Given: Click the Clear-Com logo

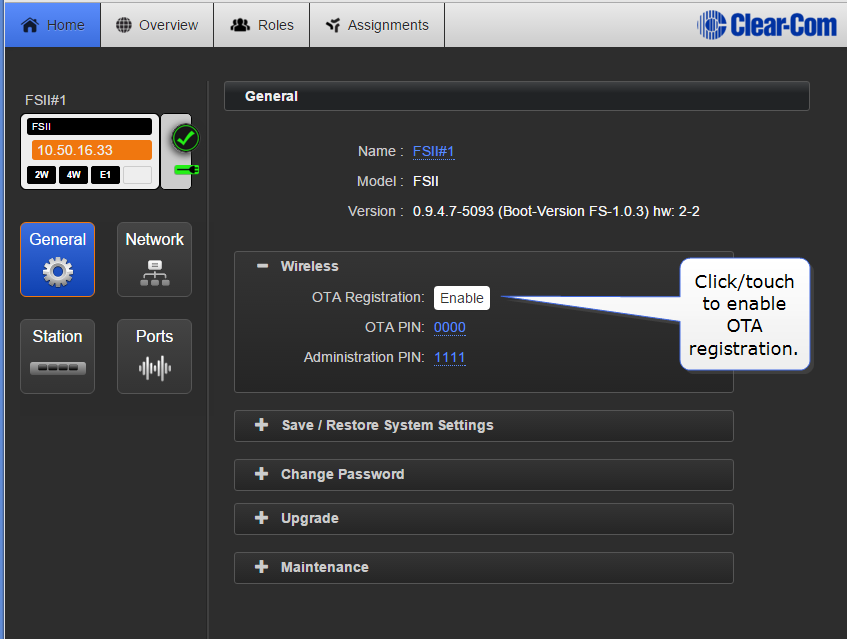Looking at the screenshot, I should [767, 24].
